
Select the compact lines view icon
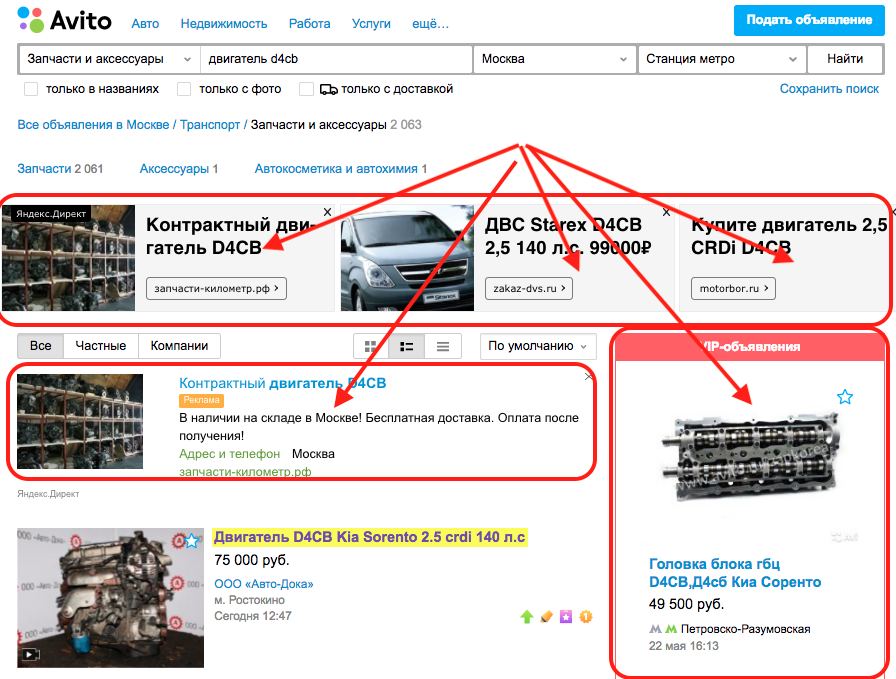pos(443,346)
